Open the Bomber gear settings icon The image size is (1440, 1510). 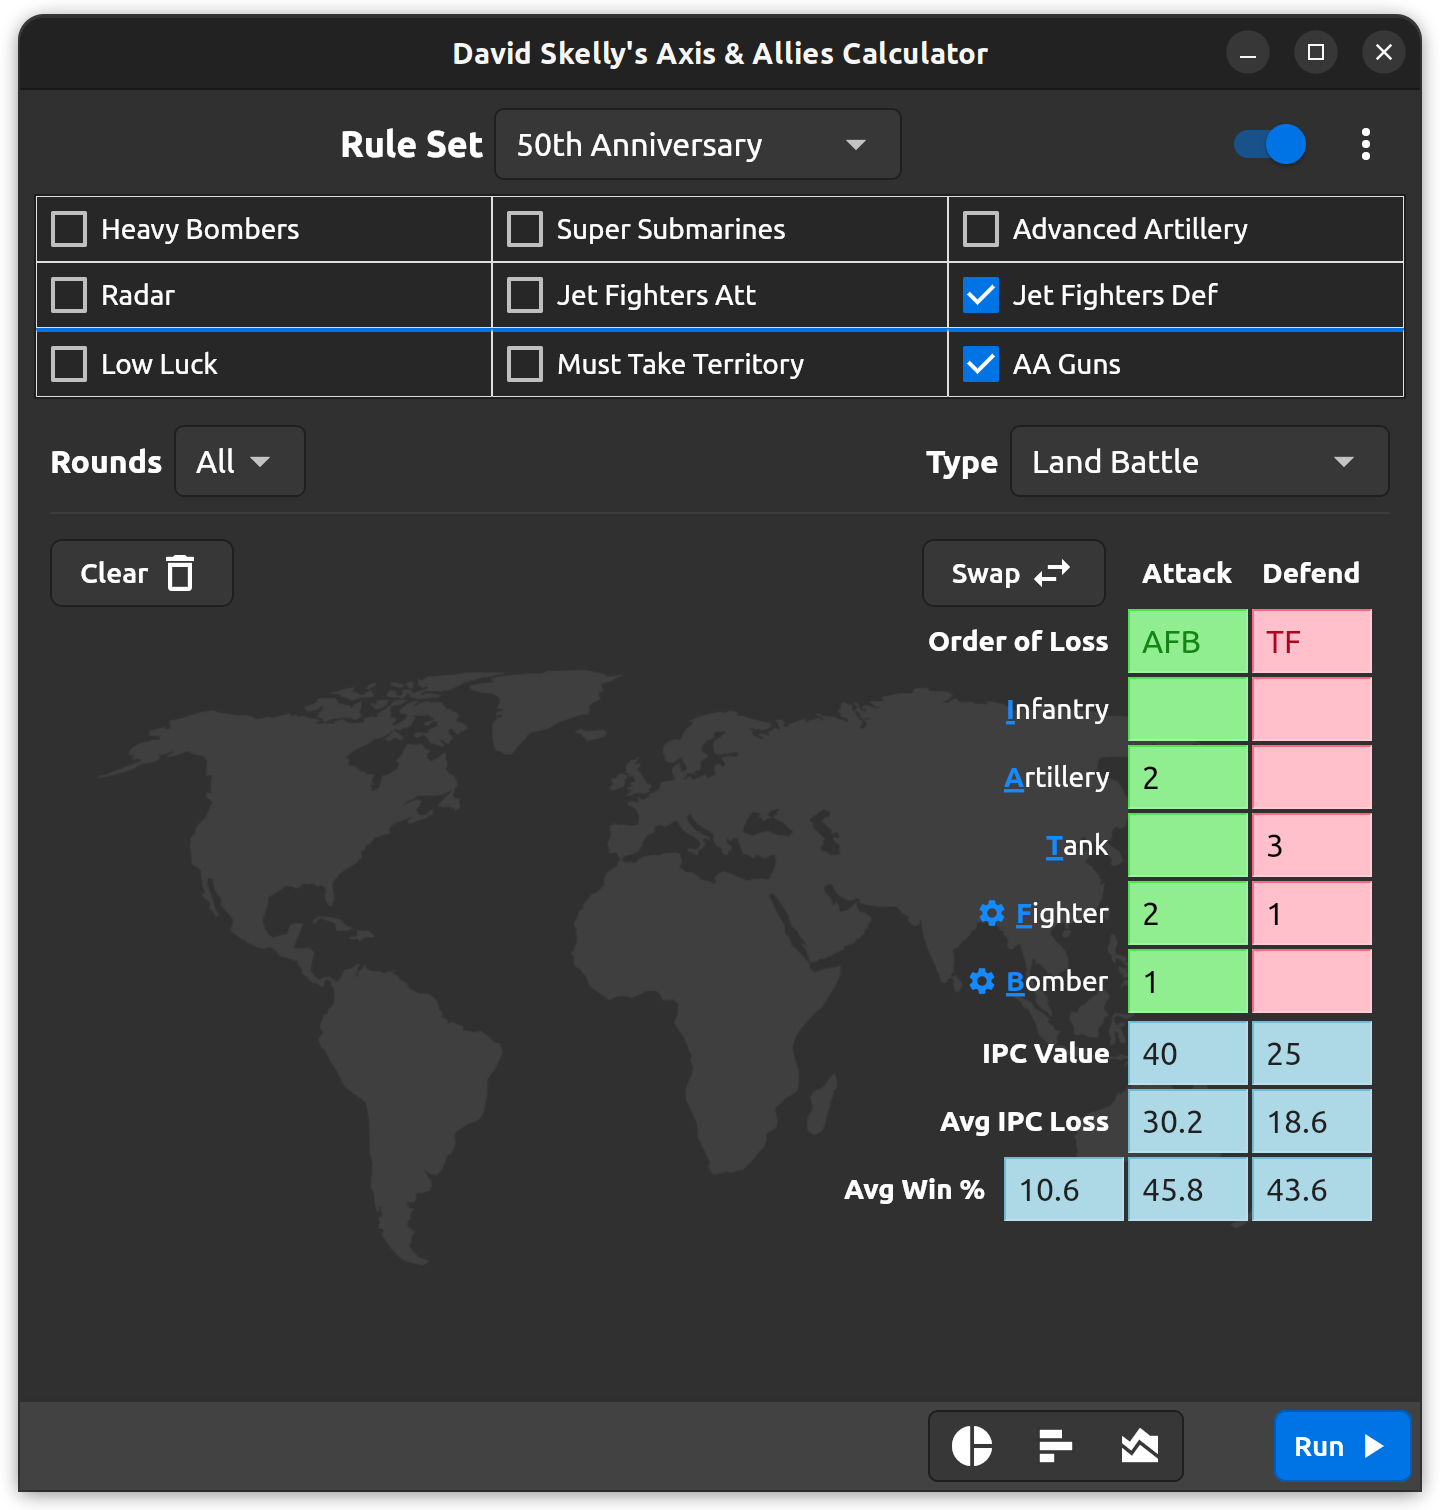(x=981, y=981)
